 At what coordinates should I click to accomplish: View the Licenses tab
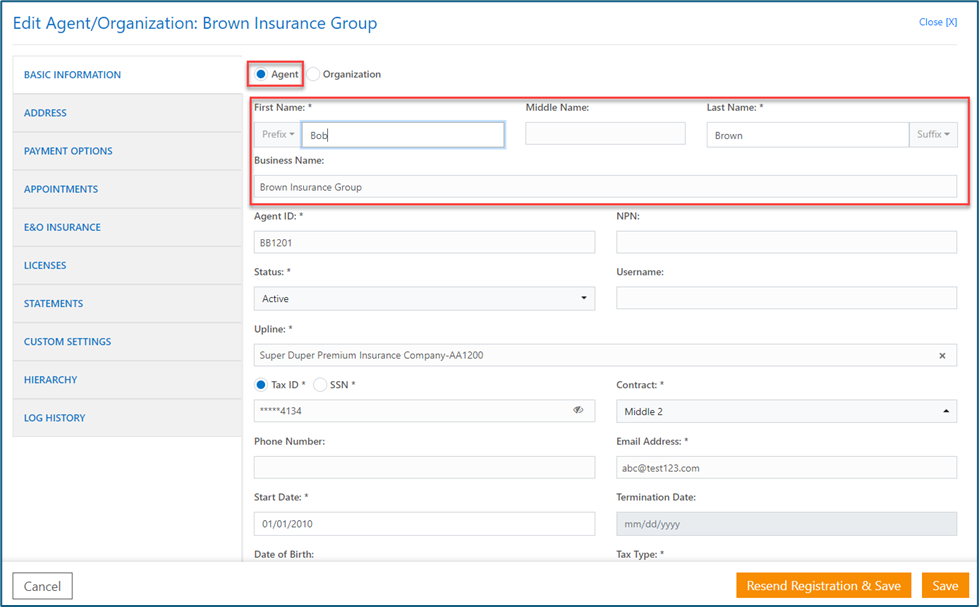coord(127,265)
